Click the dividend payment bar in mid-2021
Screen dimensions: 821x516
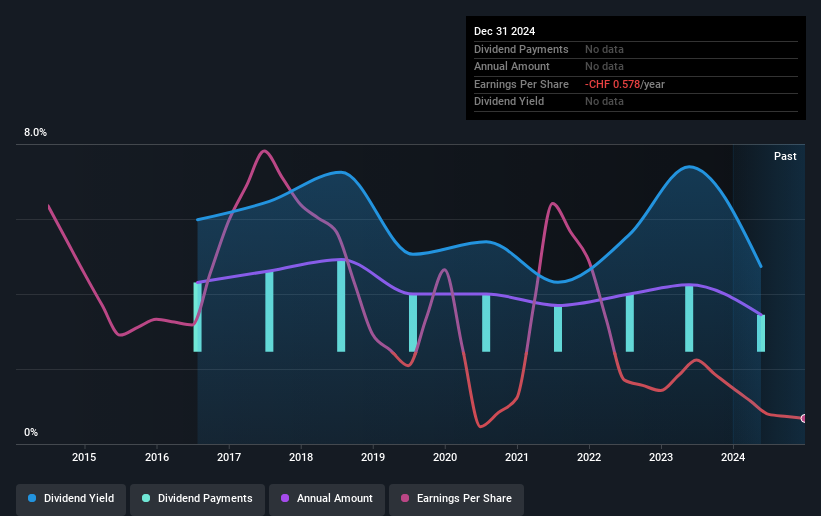coord(558,329)
